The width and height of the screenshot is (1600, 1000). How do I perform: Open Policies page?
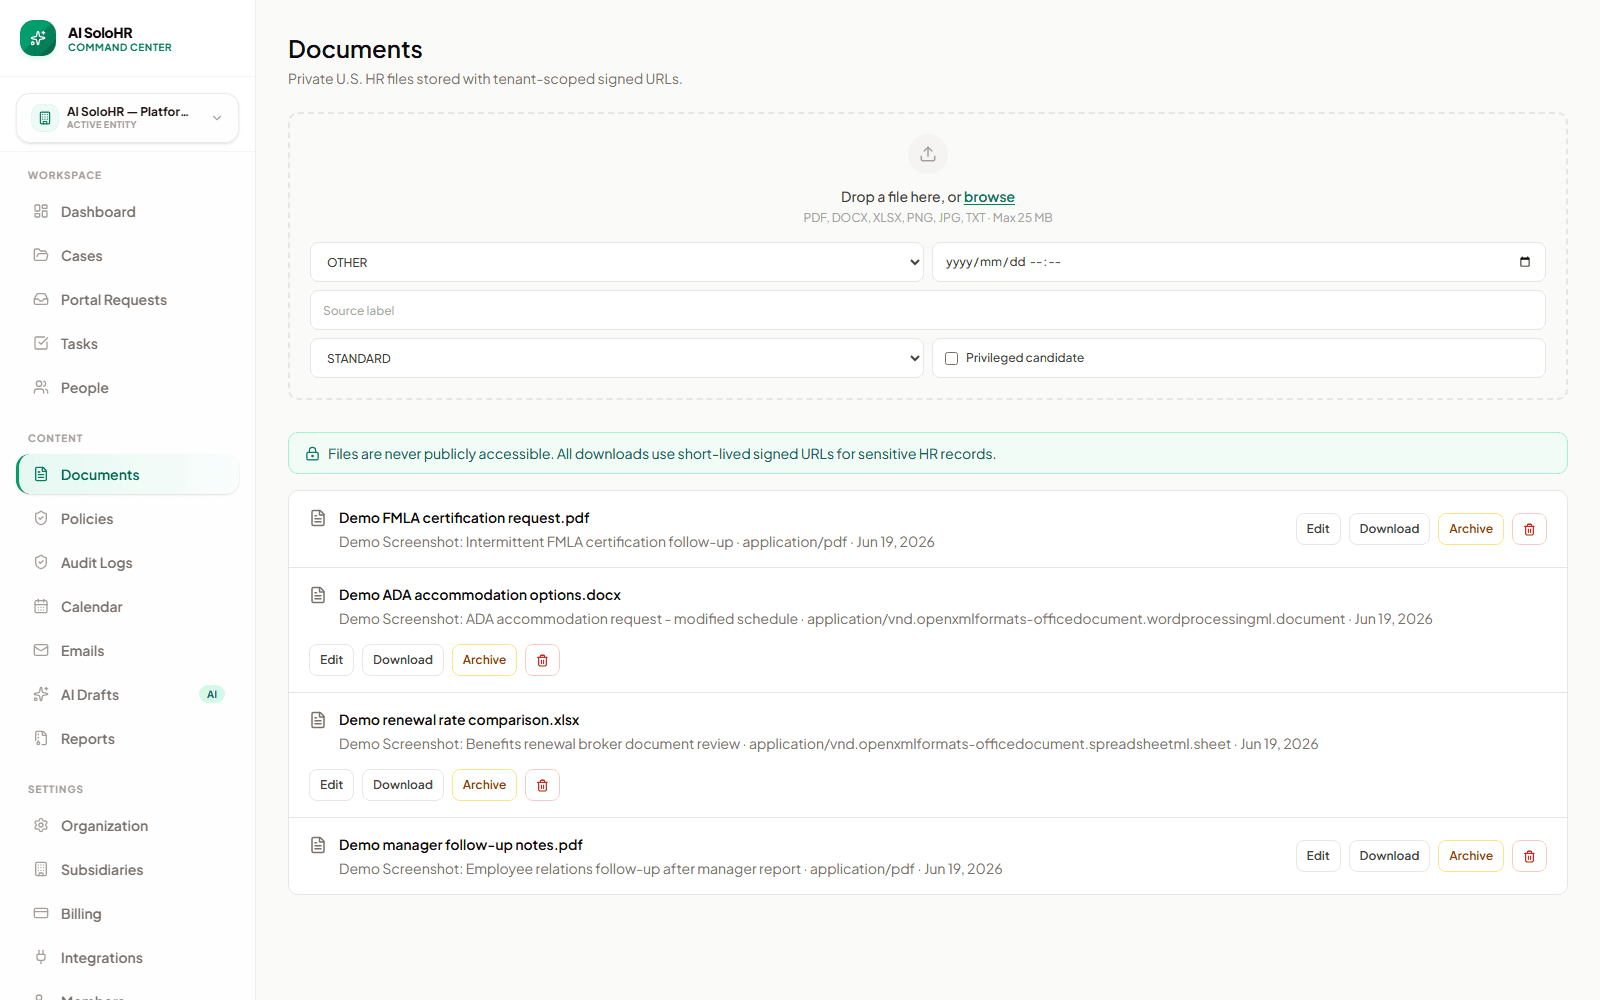point(127,519)
